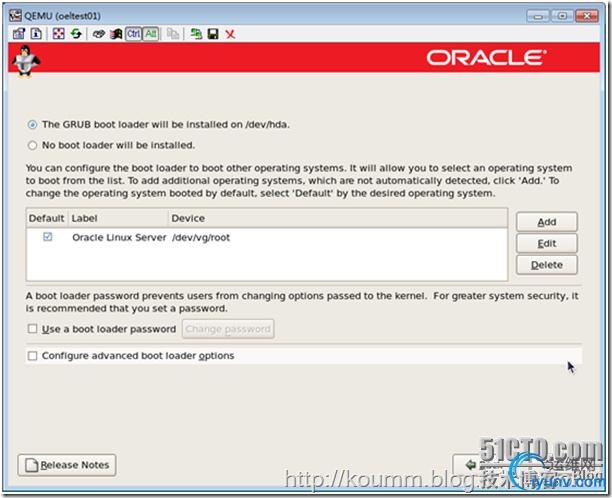Click the Device column header
Viewport: 612px width, 498px height.
[338, 218]
